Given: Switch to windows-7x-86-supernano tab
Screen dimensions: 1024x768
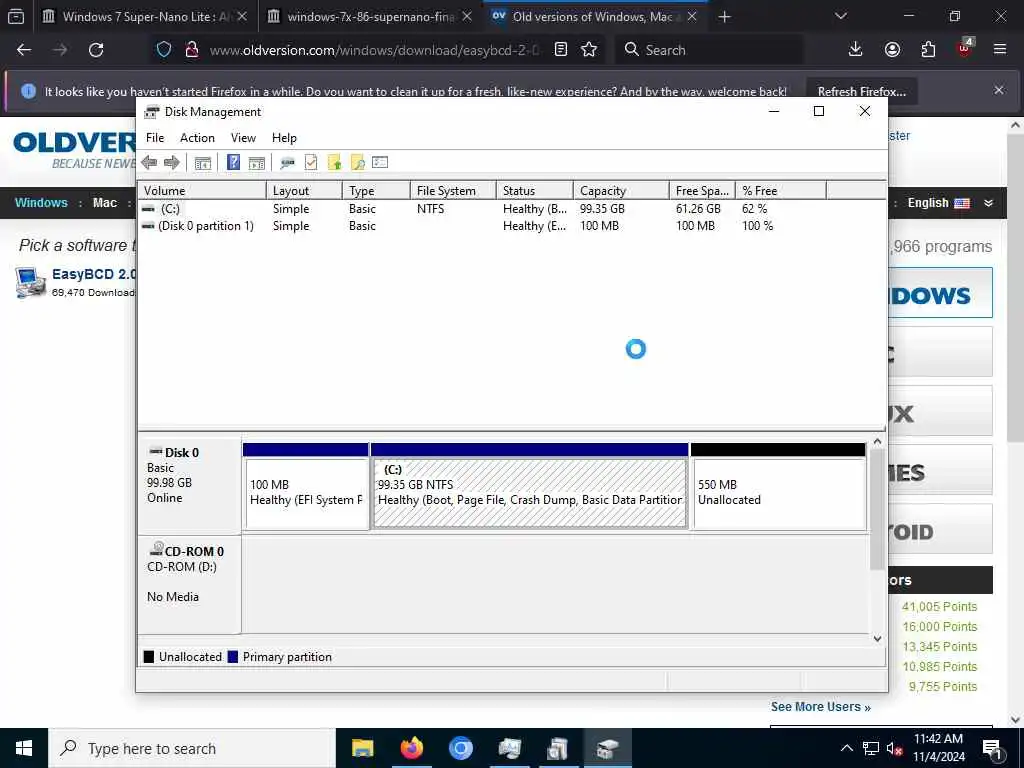Looking at the screenshot, I should pyautogui.click(x=370, y=17).
